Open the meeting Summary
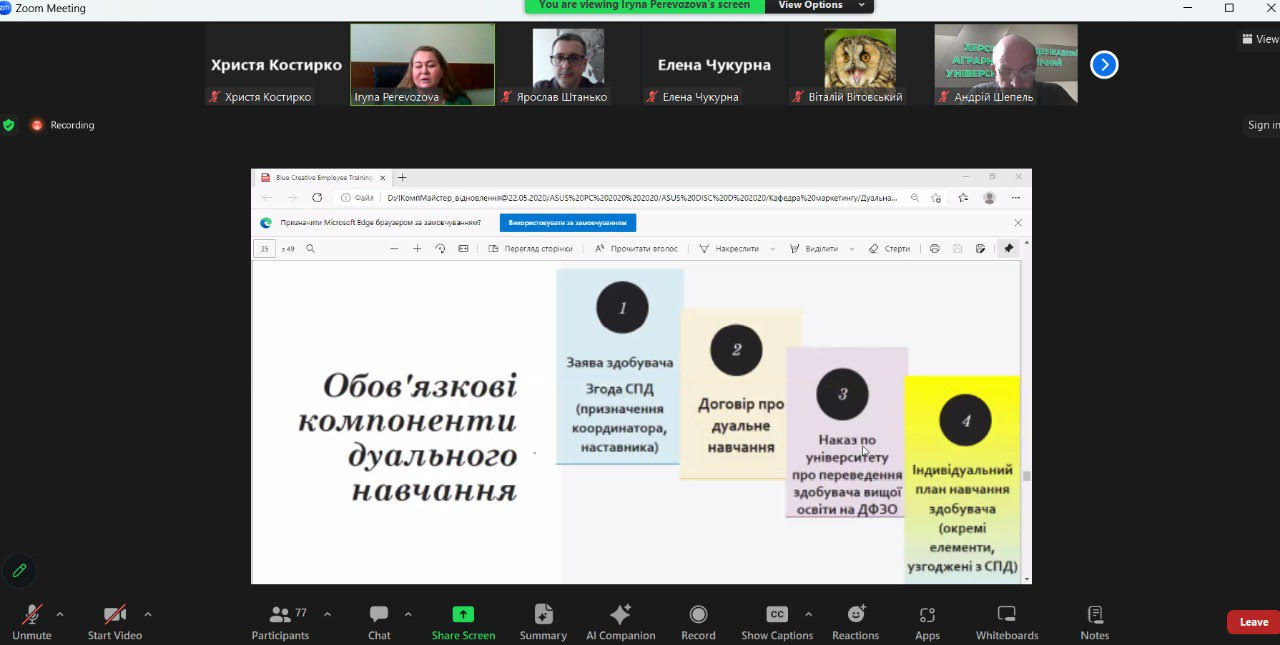The height and width of the screenshot is (645, 1280). [543, 621]
